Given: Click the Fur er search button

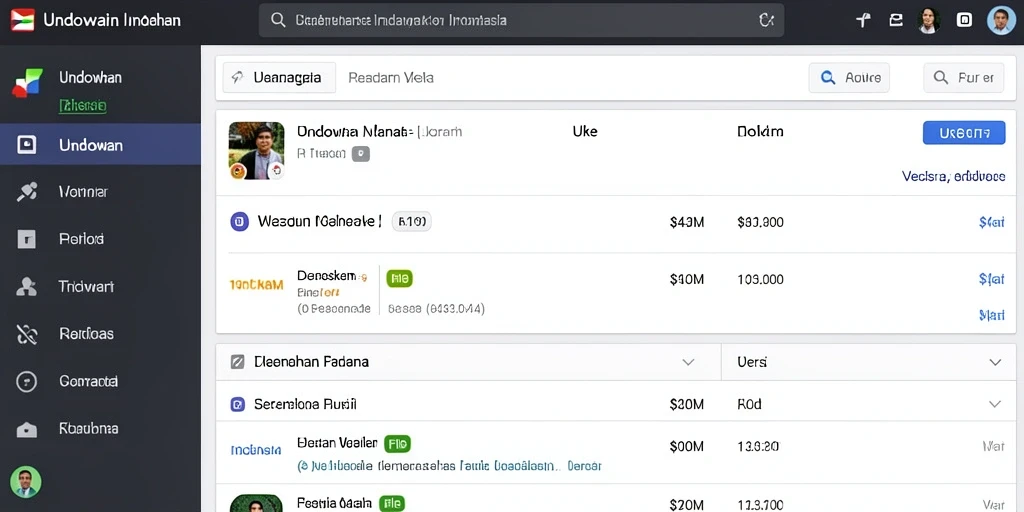Looking at the screenshot, I should pyautogui.click(x=963, y=78).
